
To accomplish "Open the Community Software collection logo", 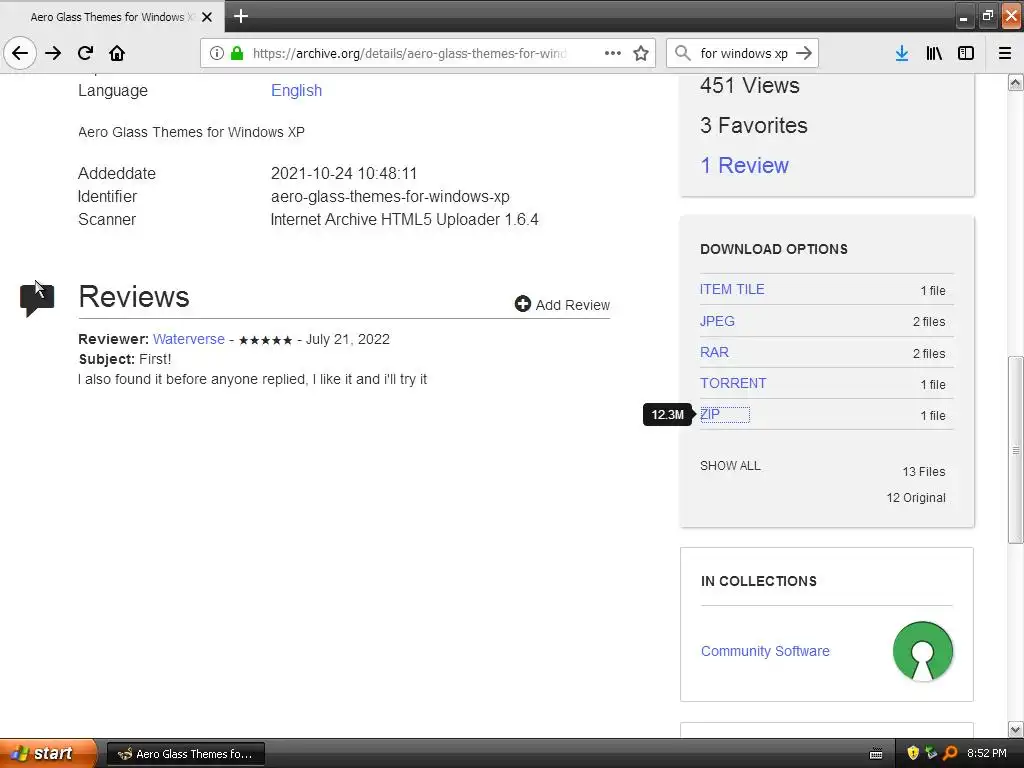I will point(922,651).
